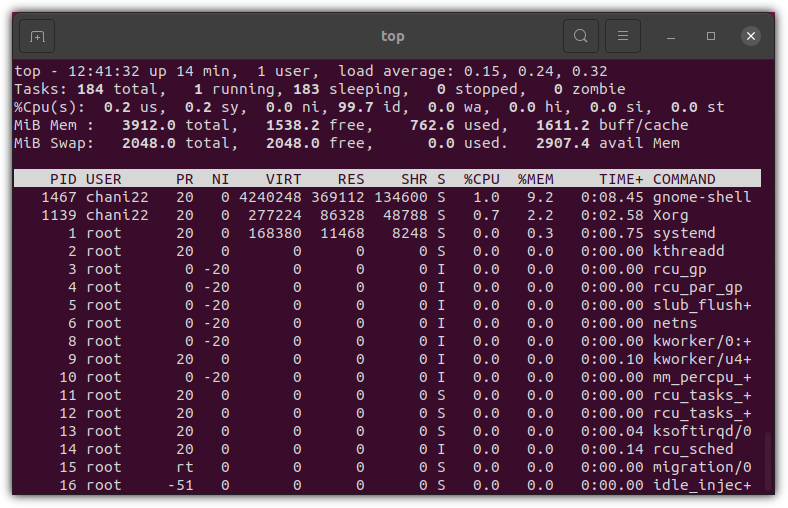Open the terminal search tool
The image size is (788, 508).
[x=581, y=36]
